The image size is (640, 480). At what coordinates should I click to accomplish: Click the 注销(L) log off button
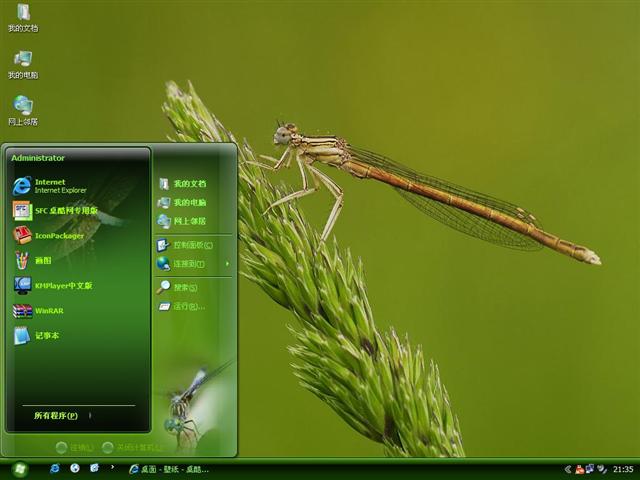pos(75,447)
